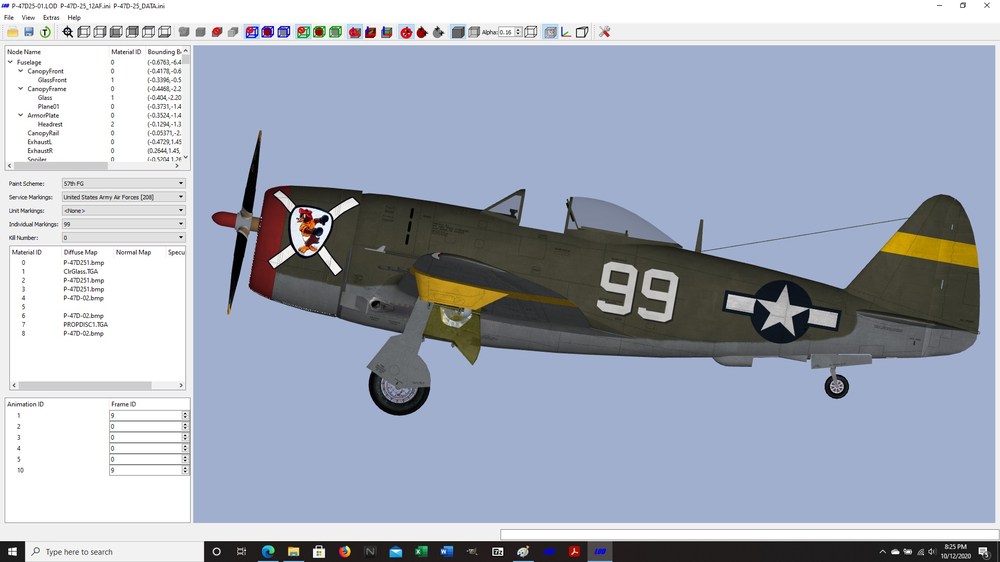Open the Service Markings dropdown

click(x=123, y=197)
